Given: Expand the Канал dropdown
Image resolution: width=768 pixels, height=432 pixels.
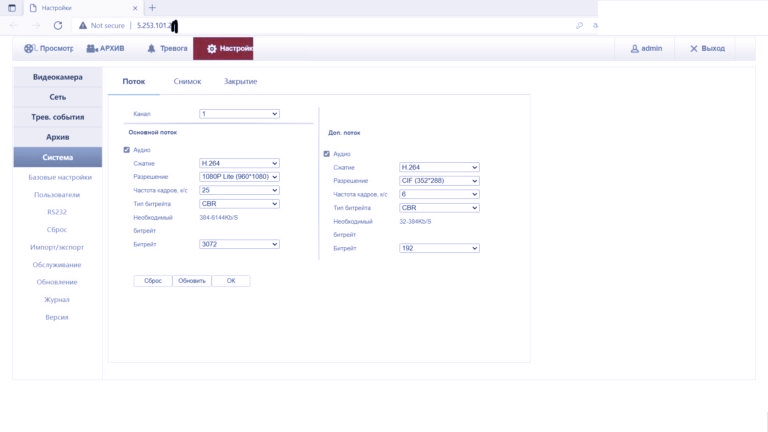Looking at the screenshot, I should [x=239, y=114].
